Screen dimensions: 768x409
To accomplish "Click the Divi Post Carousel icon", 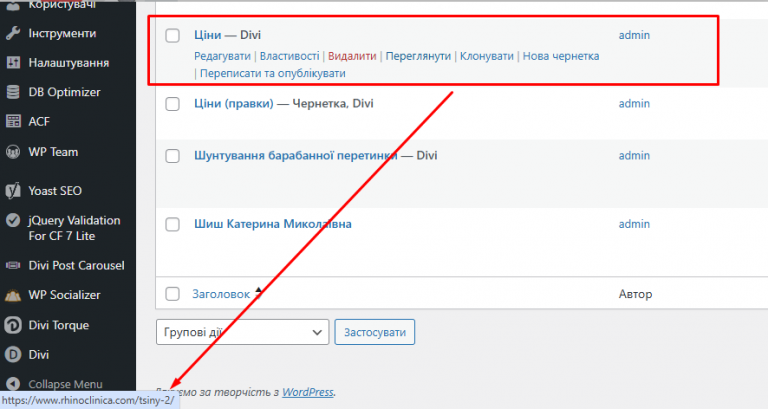I will [x=13, y=265].
